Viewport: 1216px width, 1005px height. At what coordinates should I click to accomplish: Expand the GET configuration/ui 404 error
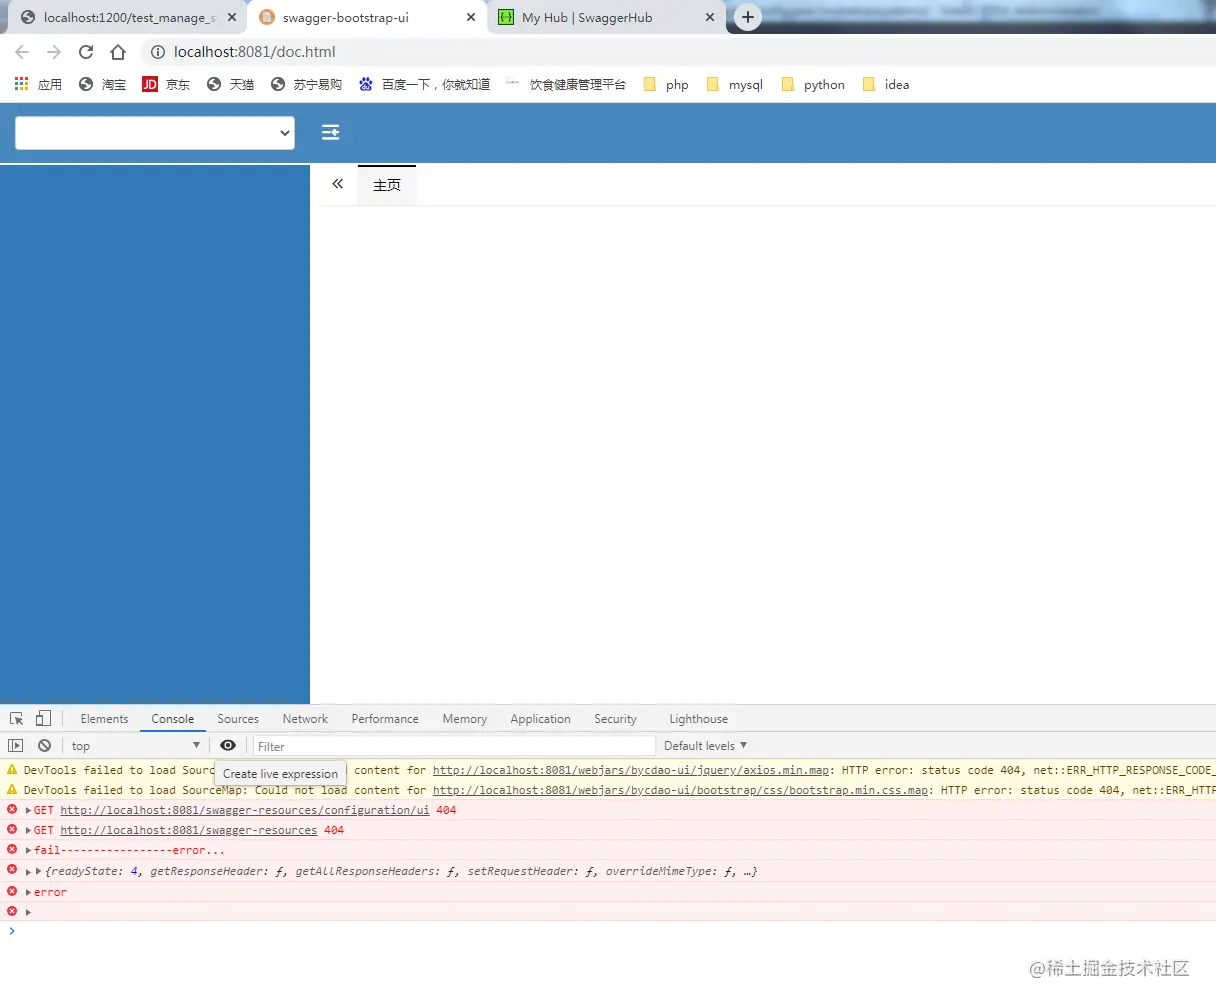click(x=28, y=810)
